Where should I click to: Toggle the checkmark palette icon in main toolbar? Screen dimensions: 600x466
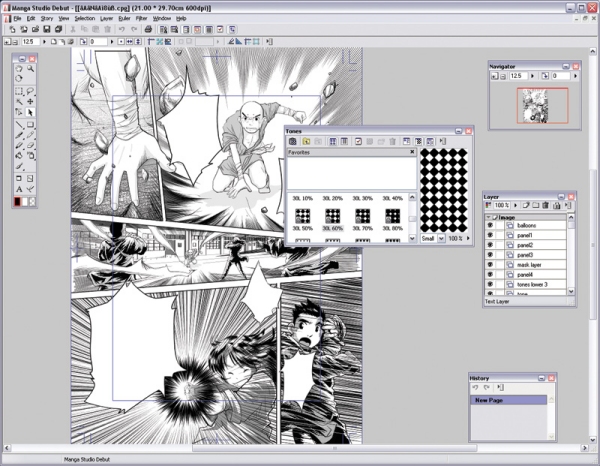point(220,29)
